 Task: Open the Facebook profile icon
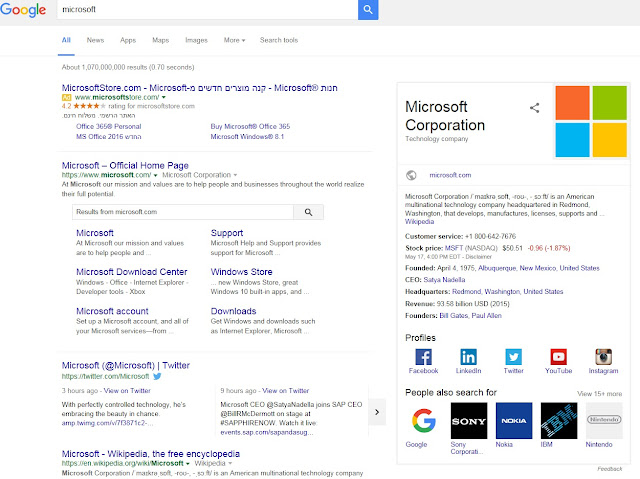click(423, 357)
